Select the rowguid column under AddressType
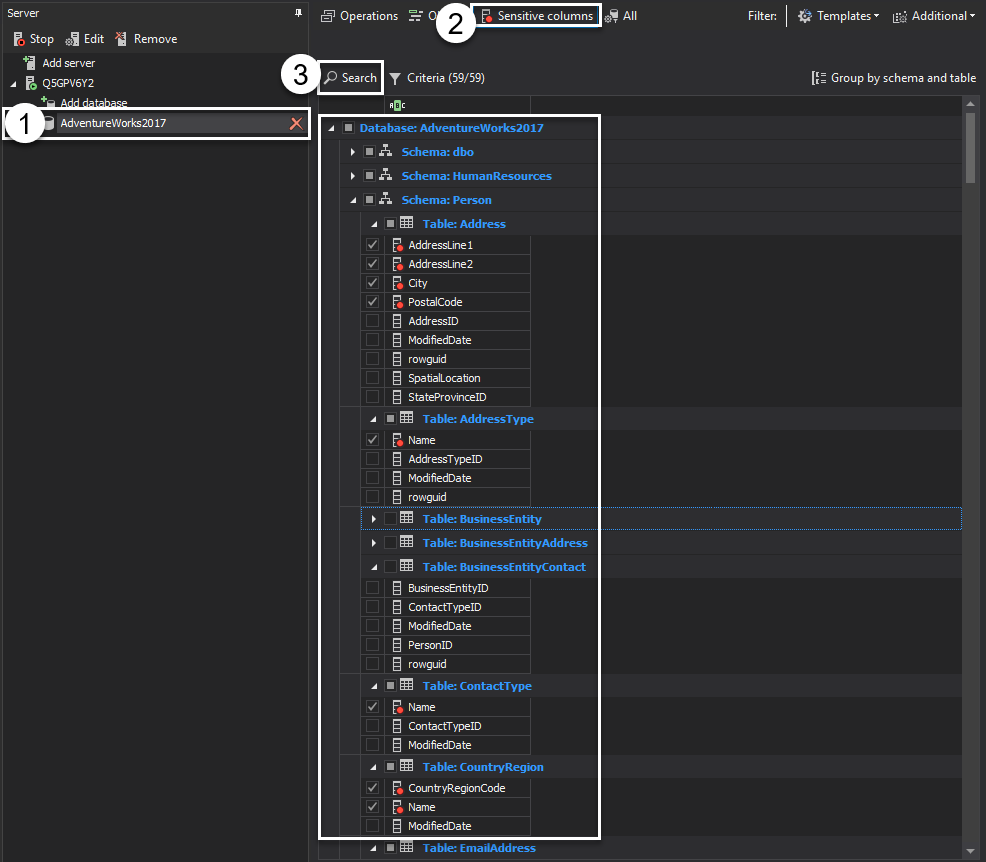Viewport: 986px width, 862px height. pyautogui.click(x=427, y=497)
